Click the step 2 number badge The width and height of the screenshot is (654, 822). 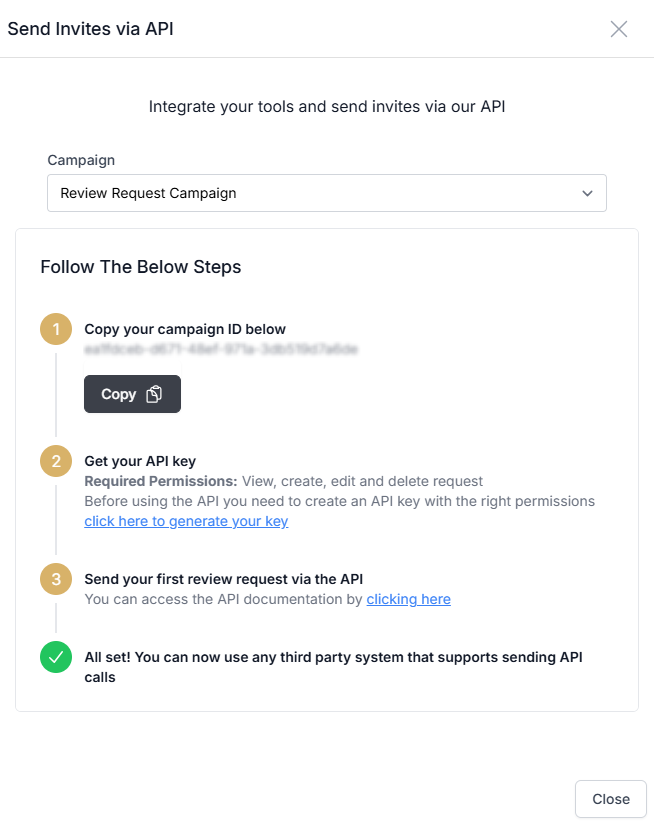tap(56, 461)
